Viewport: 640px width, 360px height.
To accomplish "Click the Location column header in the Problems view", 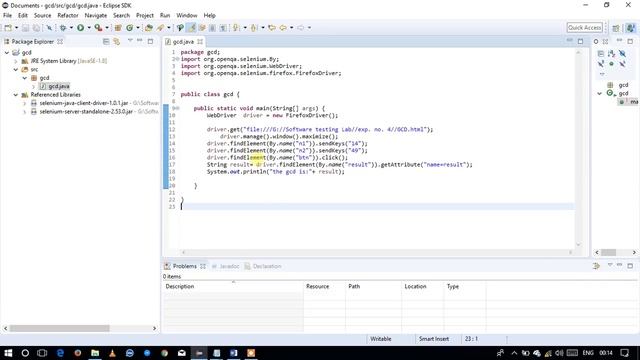I will click(423, 287).
